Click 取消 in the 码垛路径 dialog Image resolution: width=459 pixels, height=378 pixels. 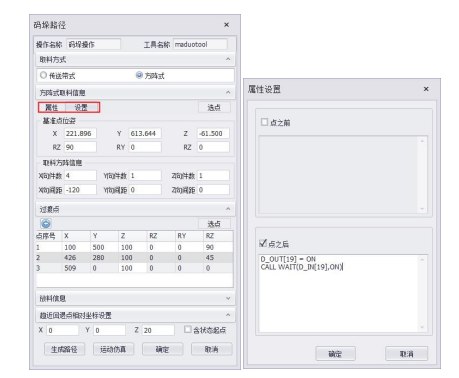(211, 349)
